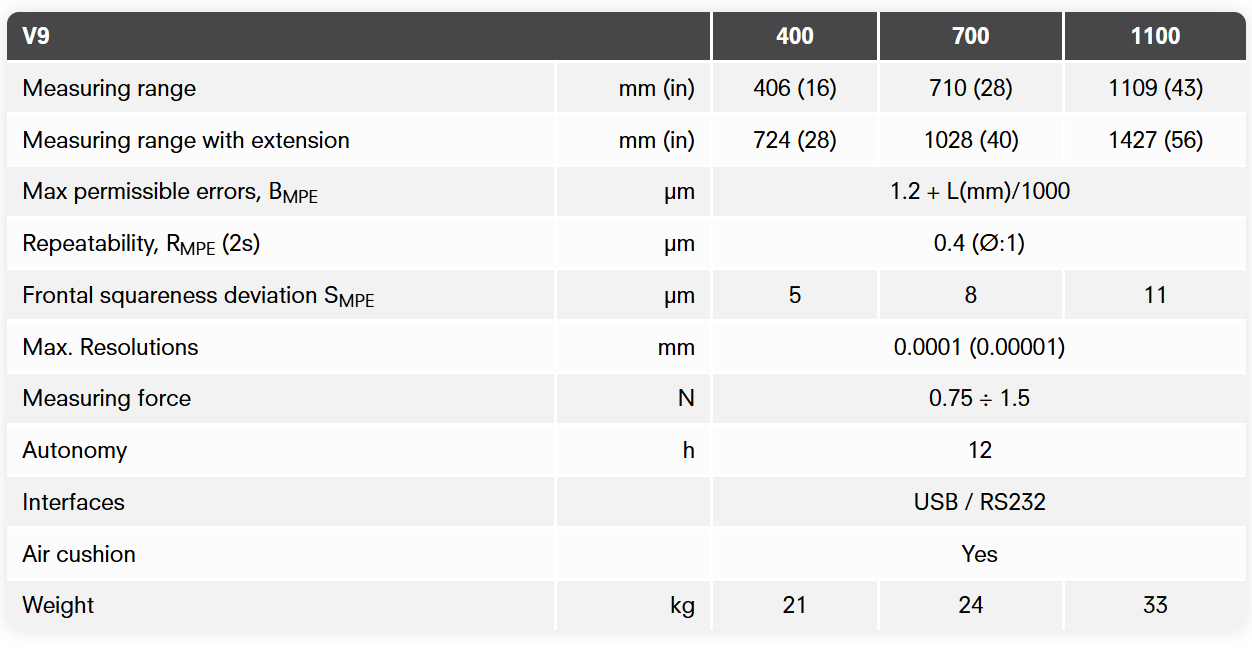Screen dimensions: 1252x651
Task: Select the 1100 column header
Action: pyautogui.click(x=1155, y=37)
